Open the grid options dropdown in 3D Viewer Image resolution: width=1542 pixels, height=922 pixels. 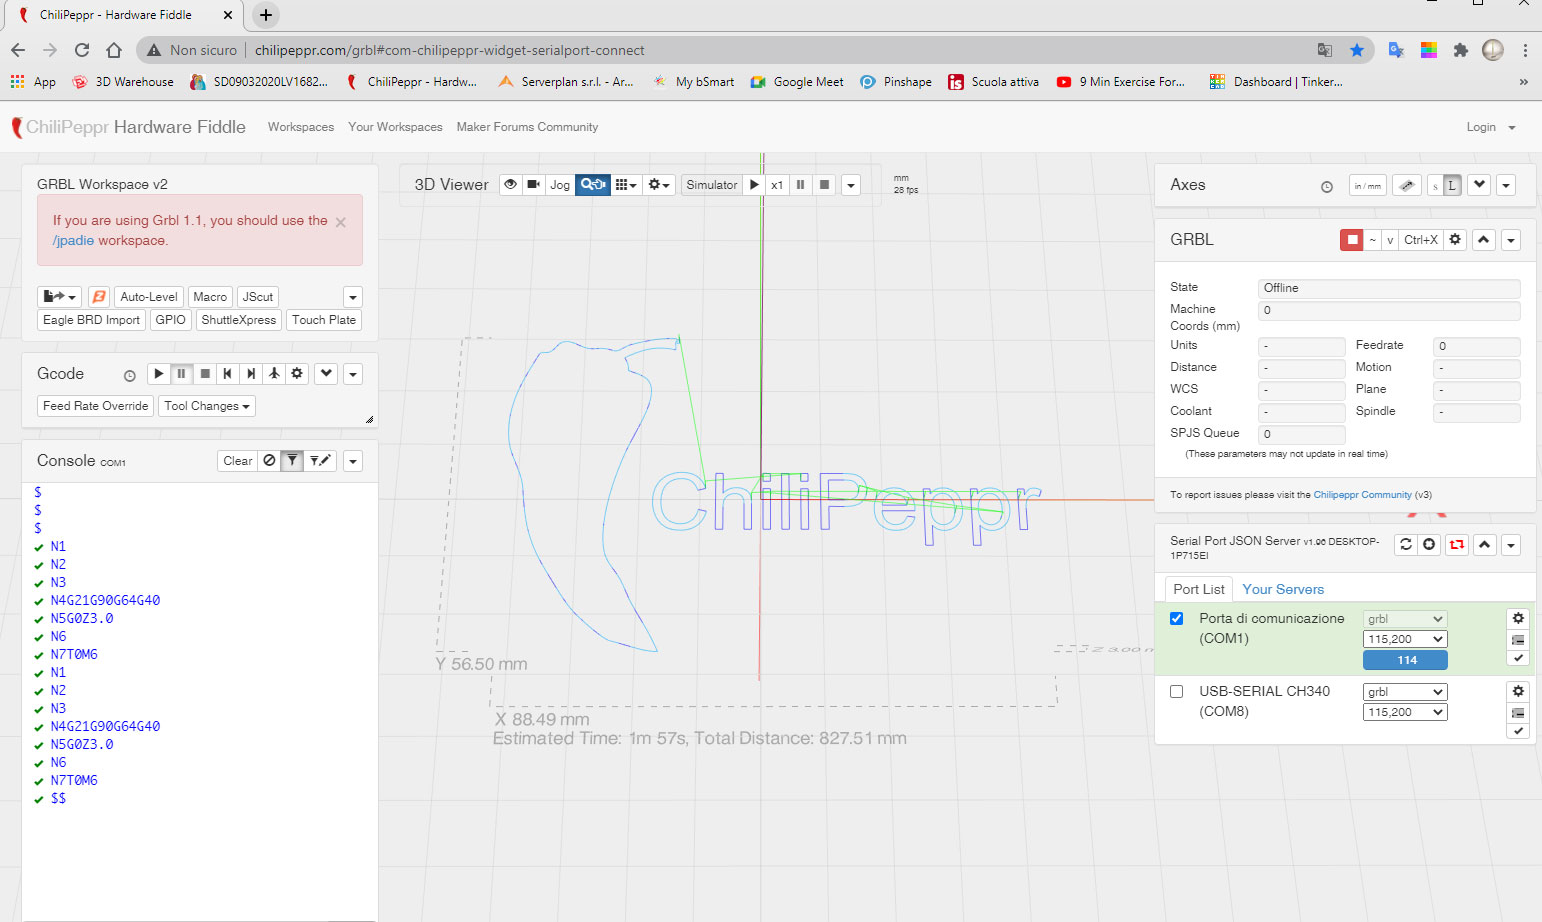pos(626,185)
